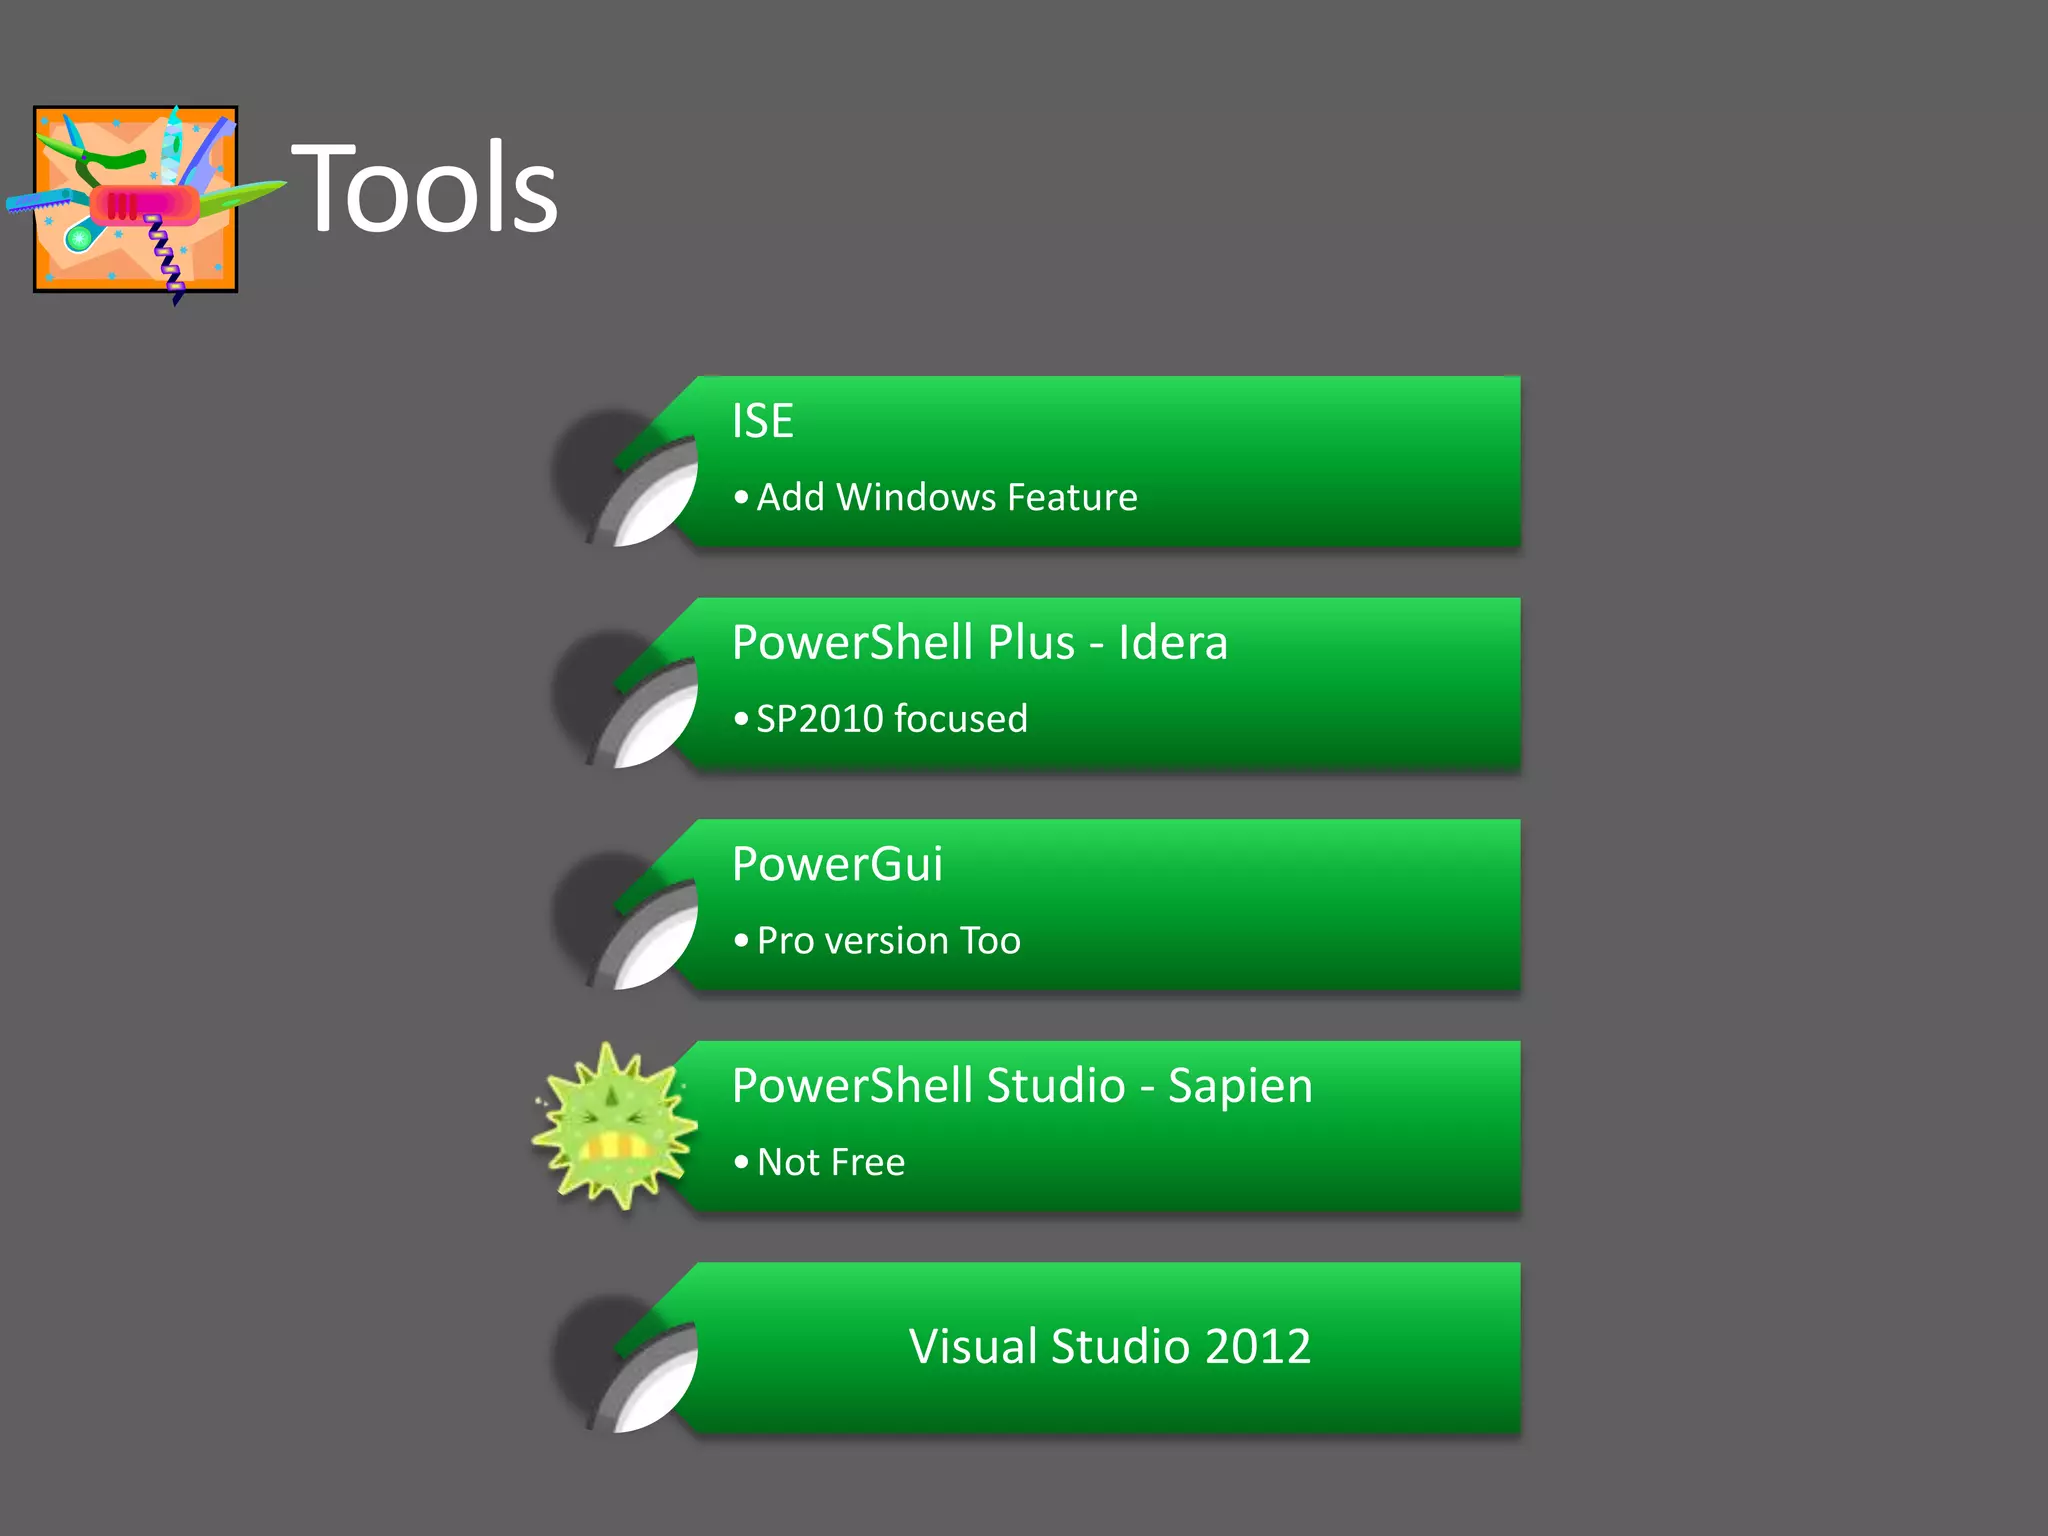Click the curled leaf icon beside PowerShell Plus
Viewport: 2048px width, 1536px height.
(x=624, y=698)
